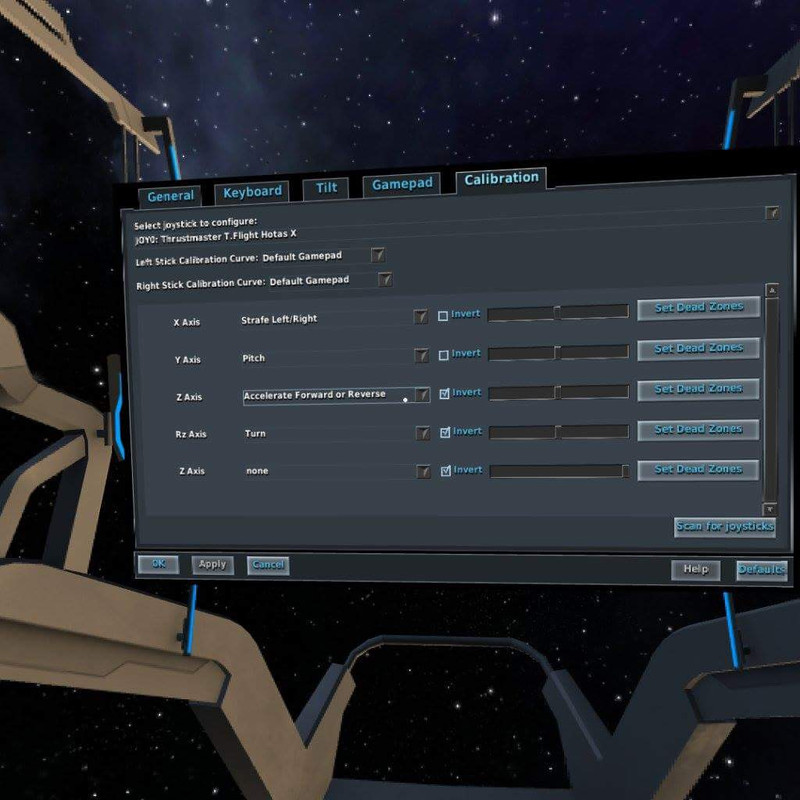The width and height of the screenshot is (800, 800).
Task: Click the X Axis label
Action: pos(187,322)
